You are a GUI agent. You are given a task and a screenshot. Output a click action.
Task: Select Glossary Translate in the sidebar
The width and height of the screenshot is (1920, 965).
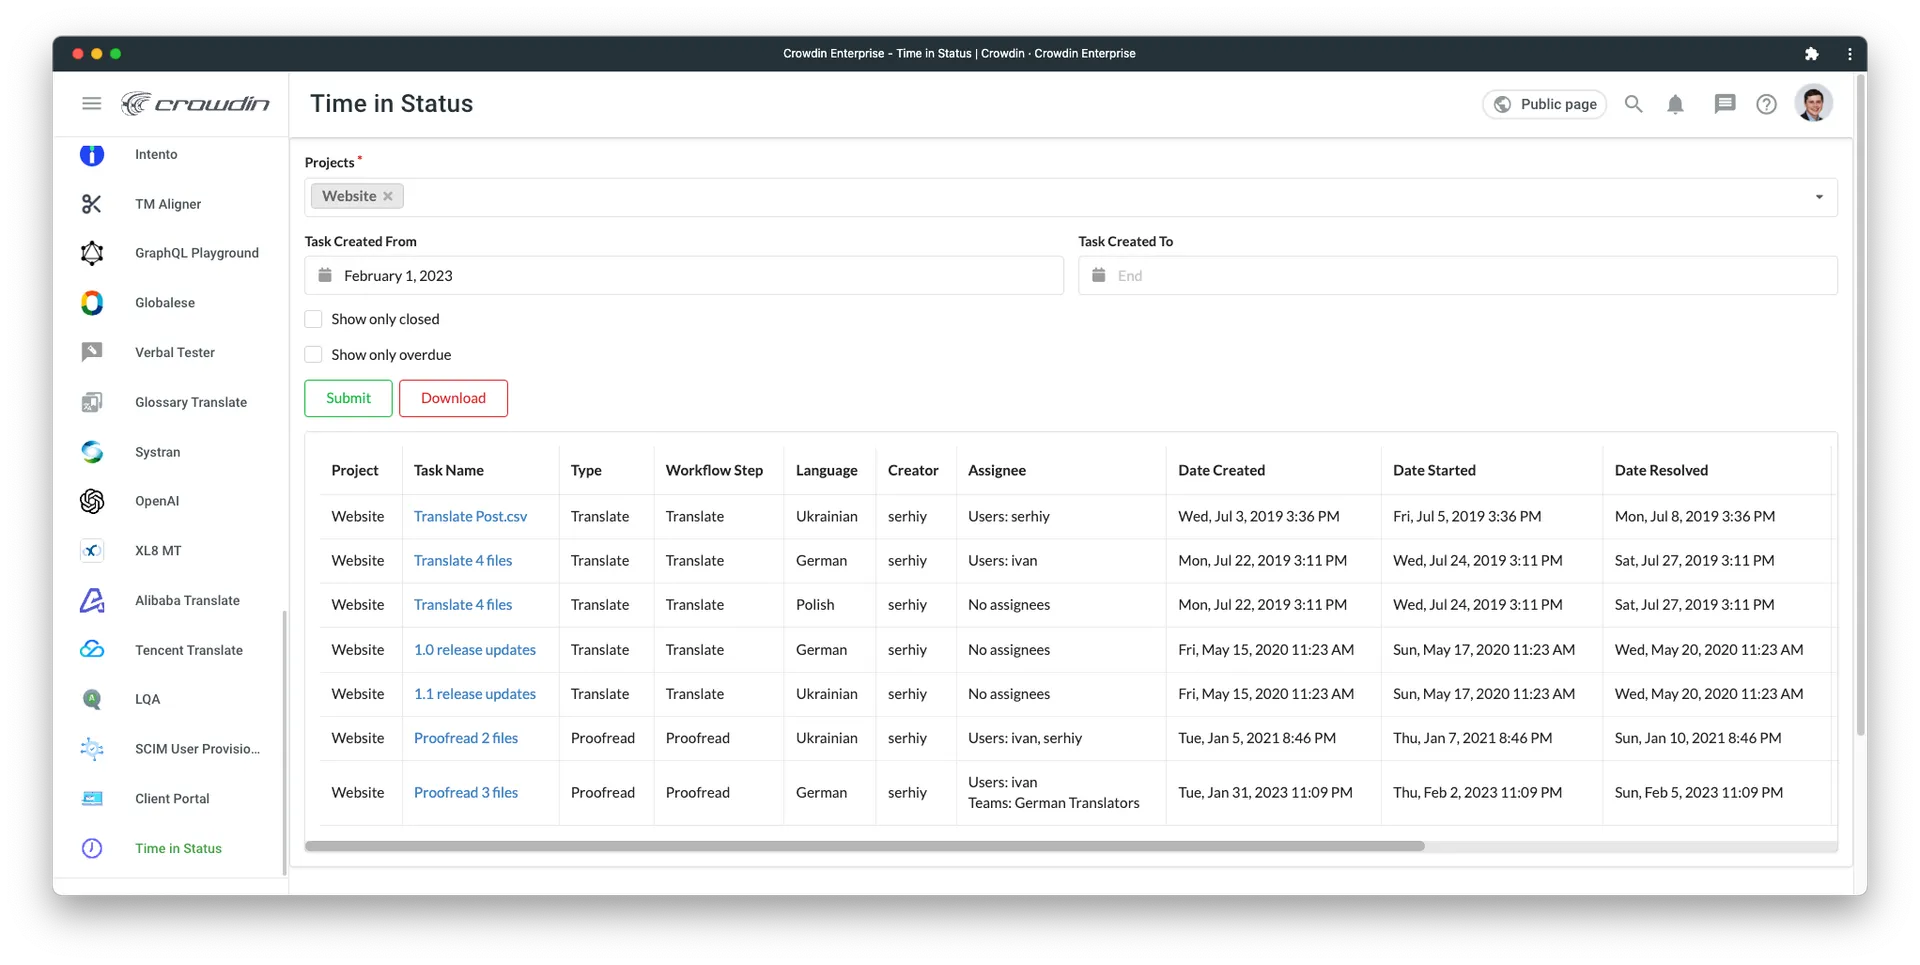(x=191, y=402)
